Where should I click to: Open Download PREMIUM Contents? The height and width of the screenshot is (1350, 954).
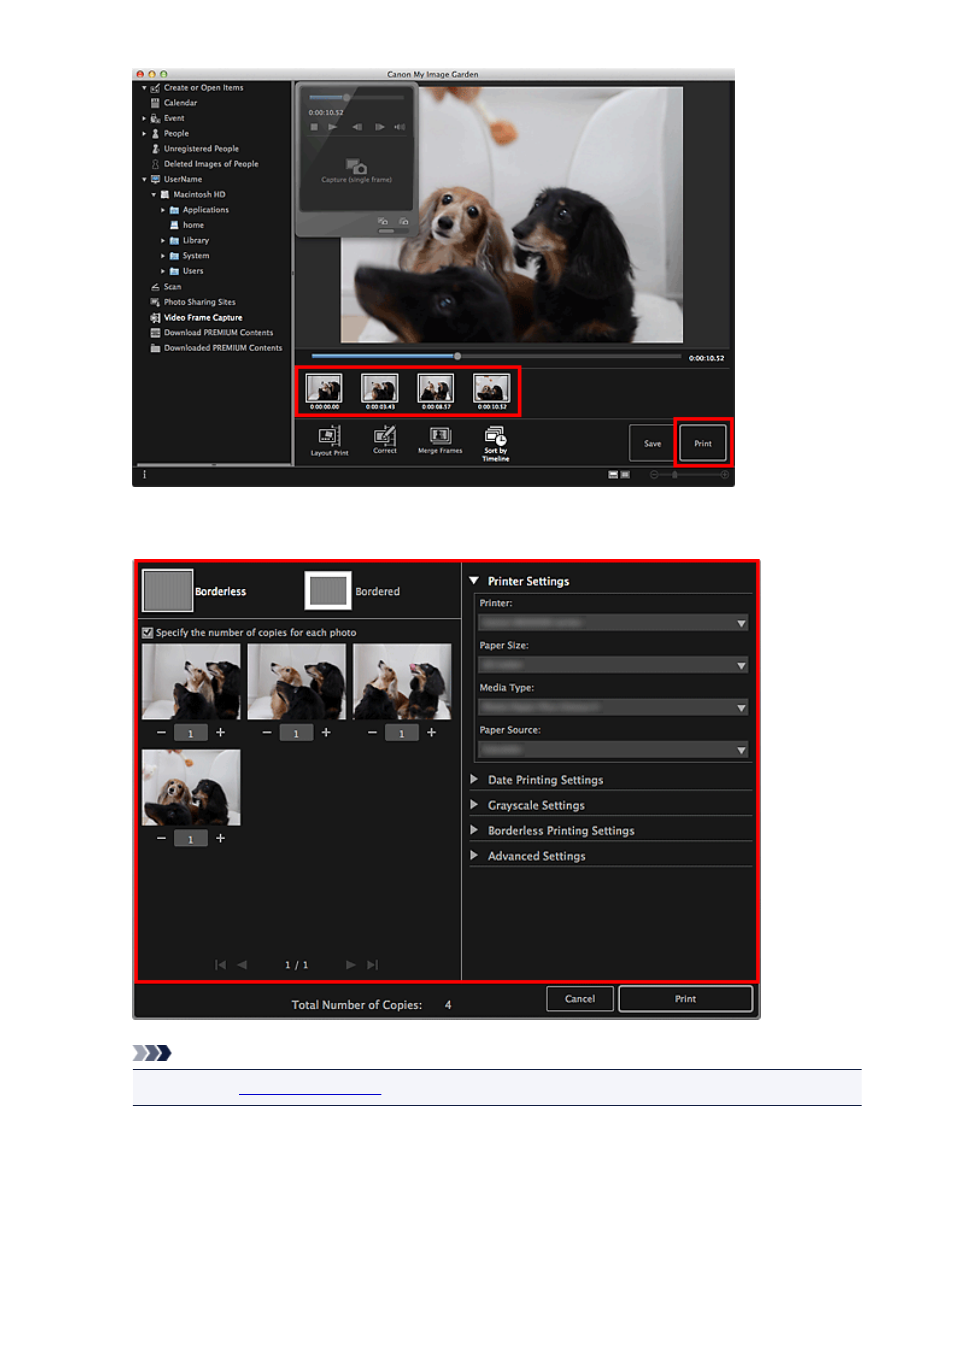click(x=218, y=333)
